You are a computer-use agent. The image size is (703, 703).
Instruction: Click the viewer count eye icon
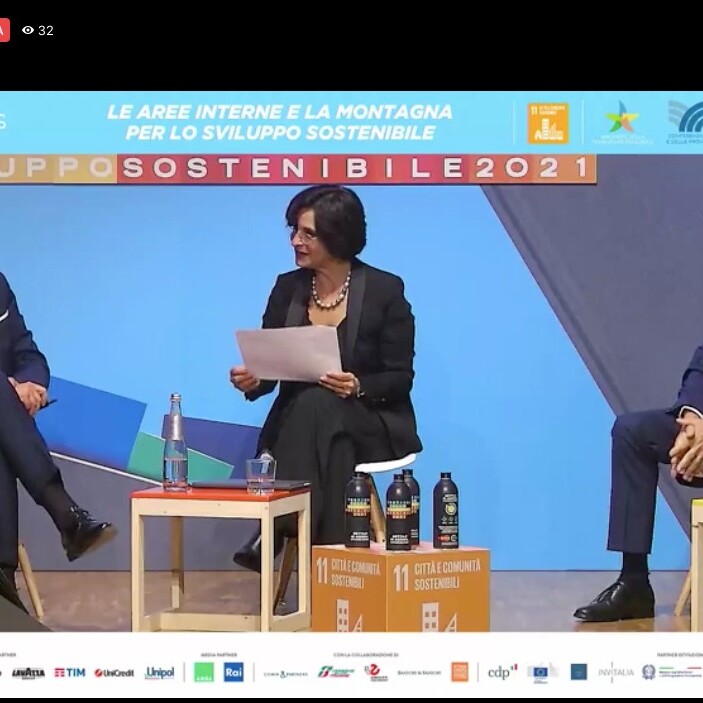pyautogui.click(x=28, y=31)
